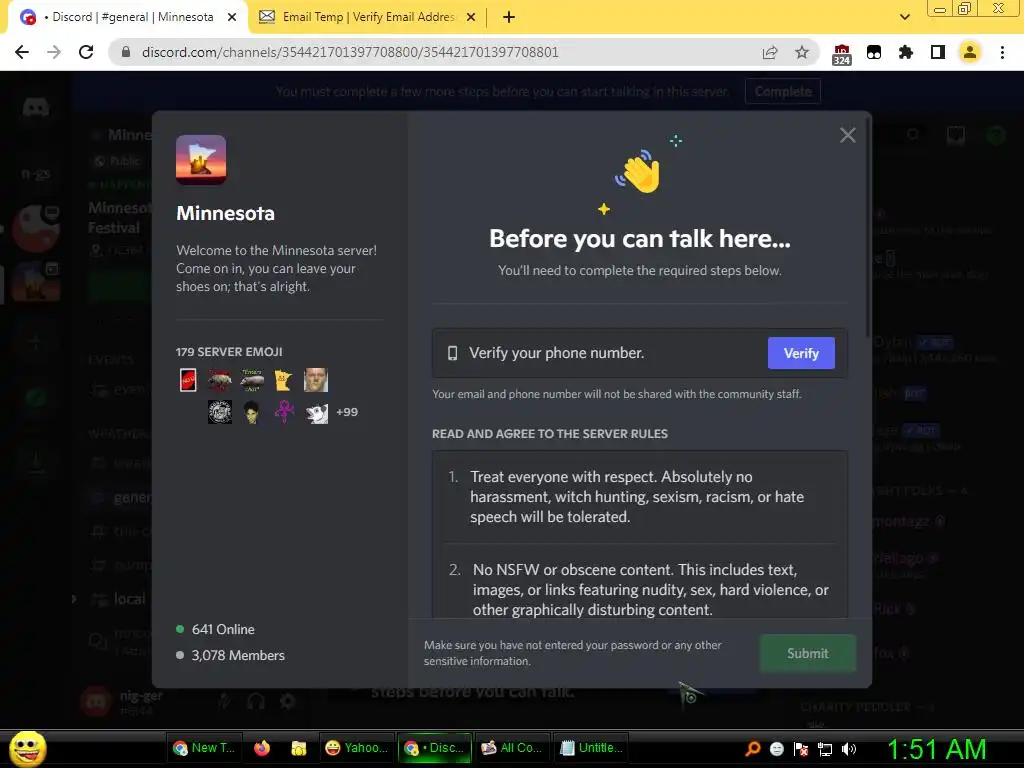Click the dialog's vertical scrollbar
Image resolution: width=1024 pixels, height=768 pixels.
(868, 225)
